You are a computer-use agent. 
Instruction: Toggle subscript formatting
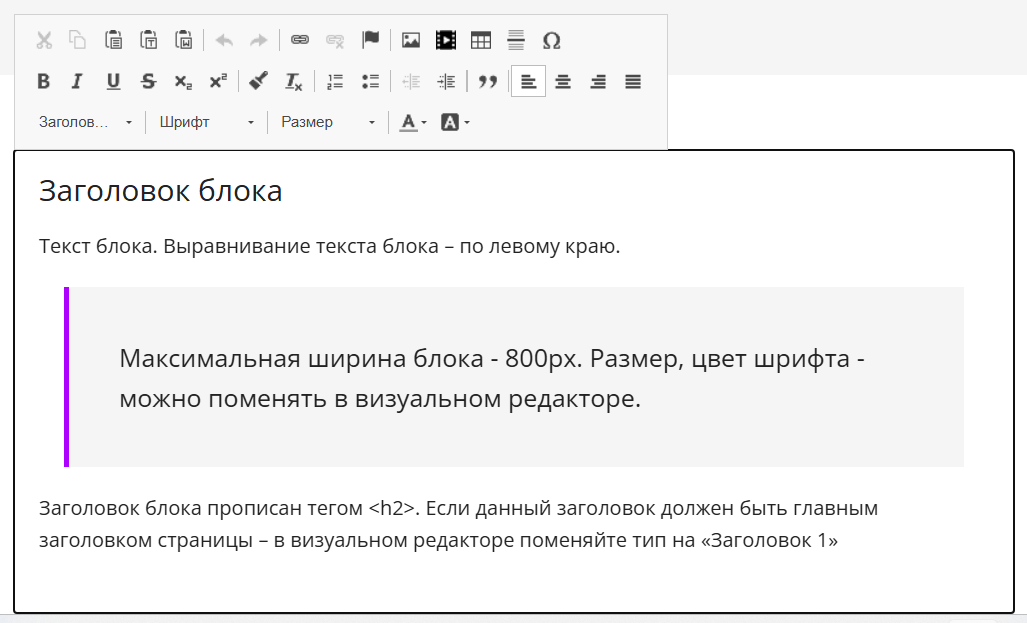pos(183,81)
